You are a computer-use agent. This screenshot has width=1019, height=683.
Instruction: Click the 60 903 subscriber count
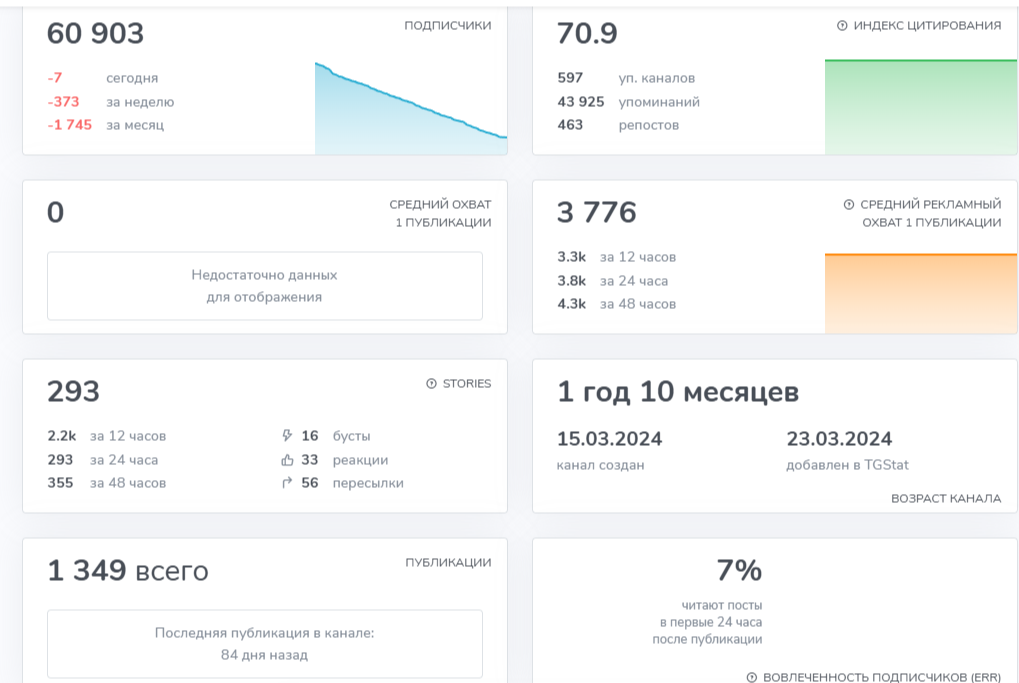tap(96, 34)
